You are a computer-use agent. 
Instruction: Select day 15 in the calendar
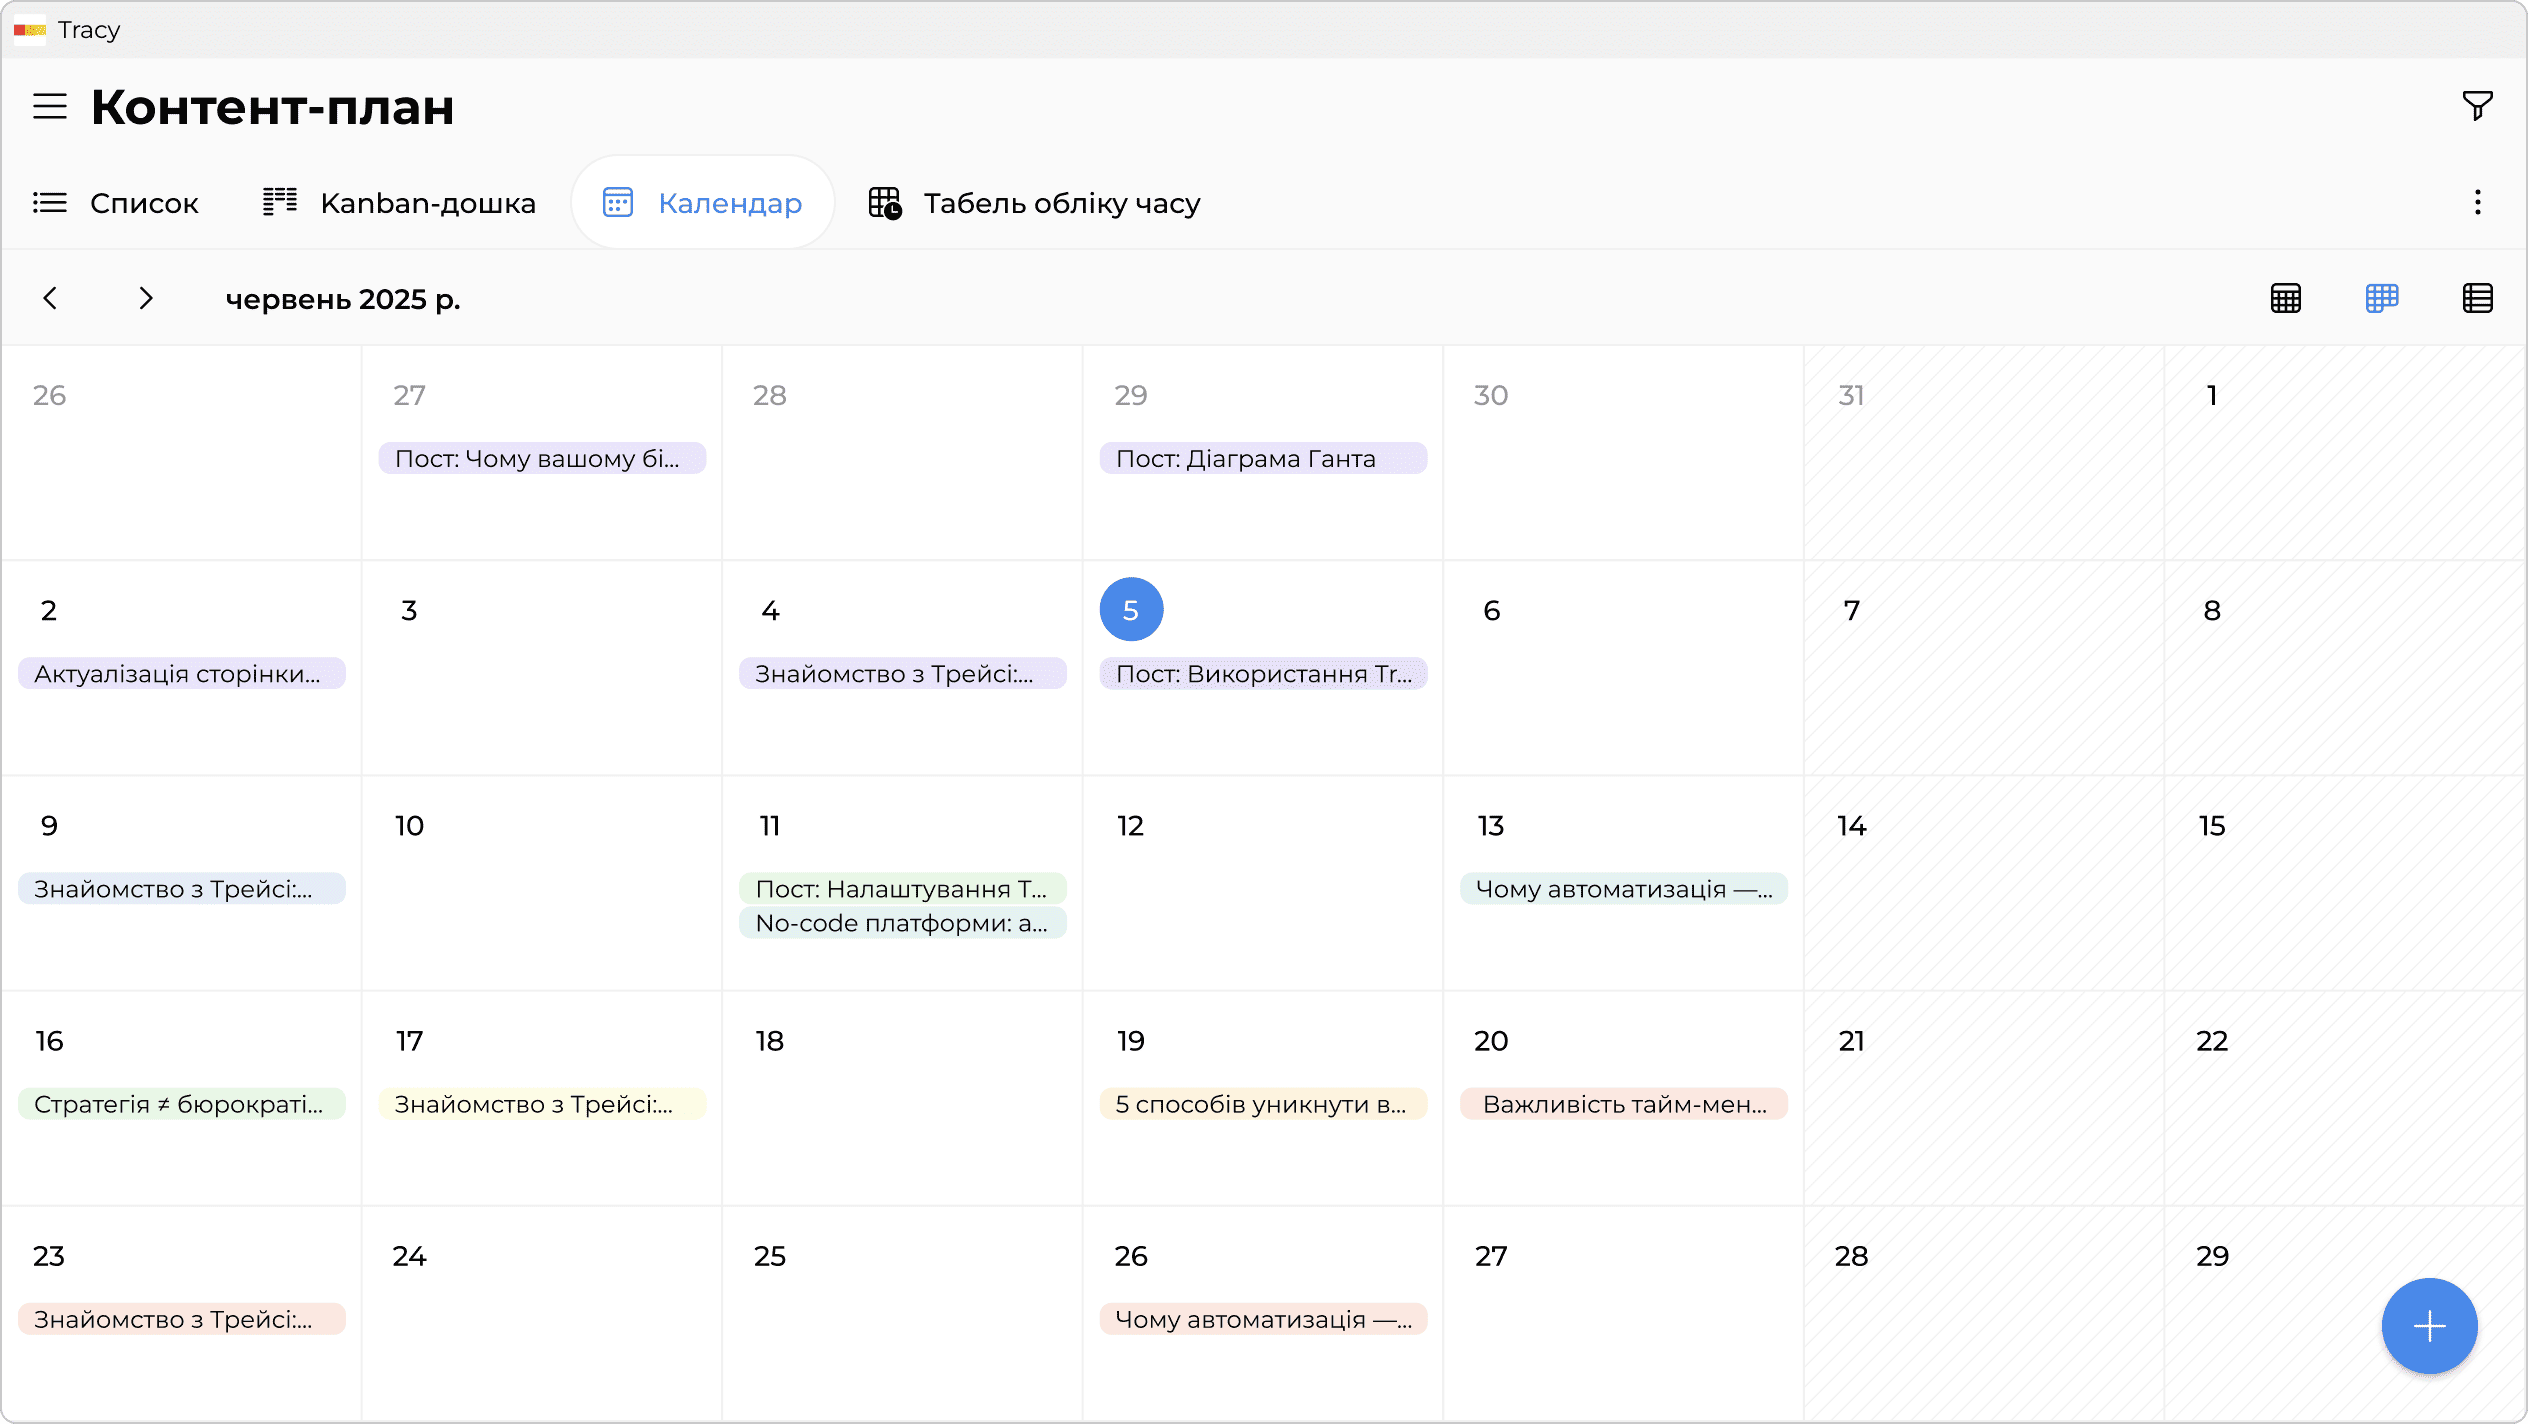click(x=2212, y=825)
